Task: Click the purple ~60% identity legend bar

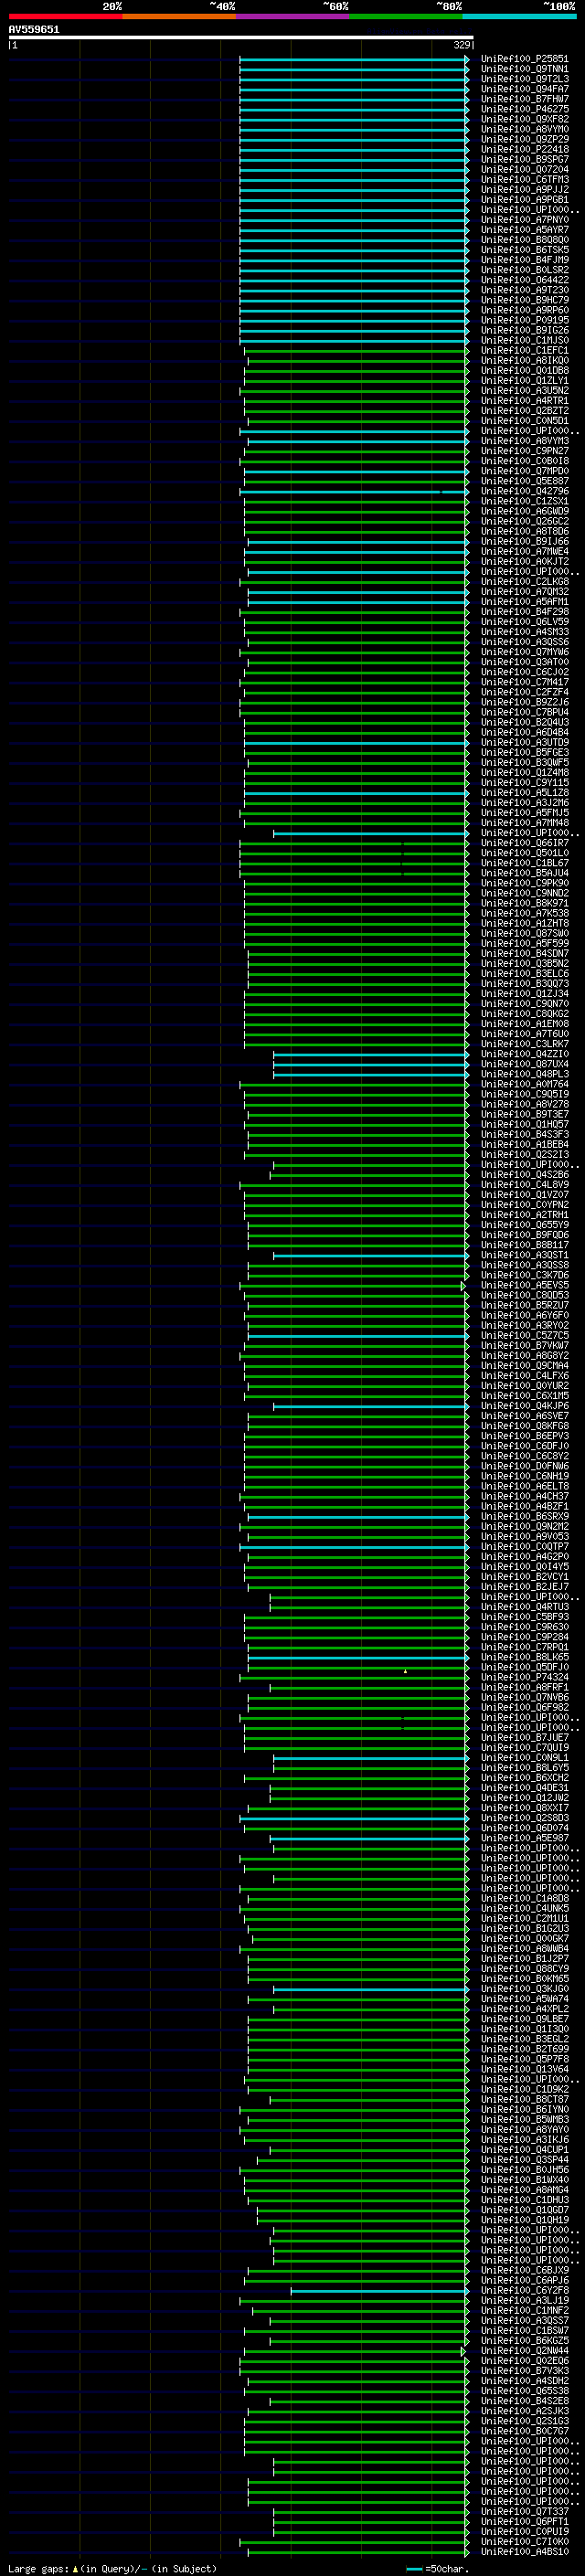Action: 293,16
